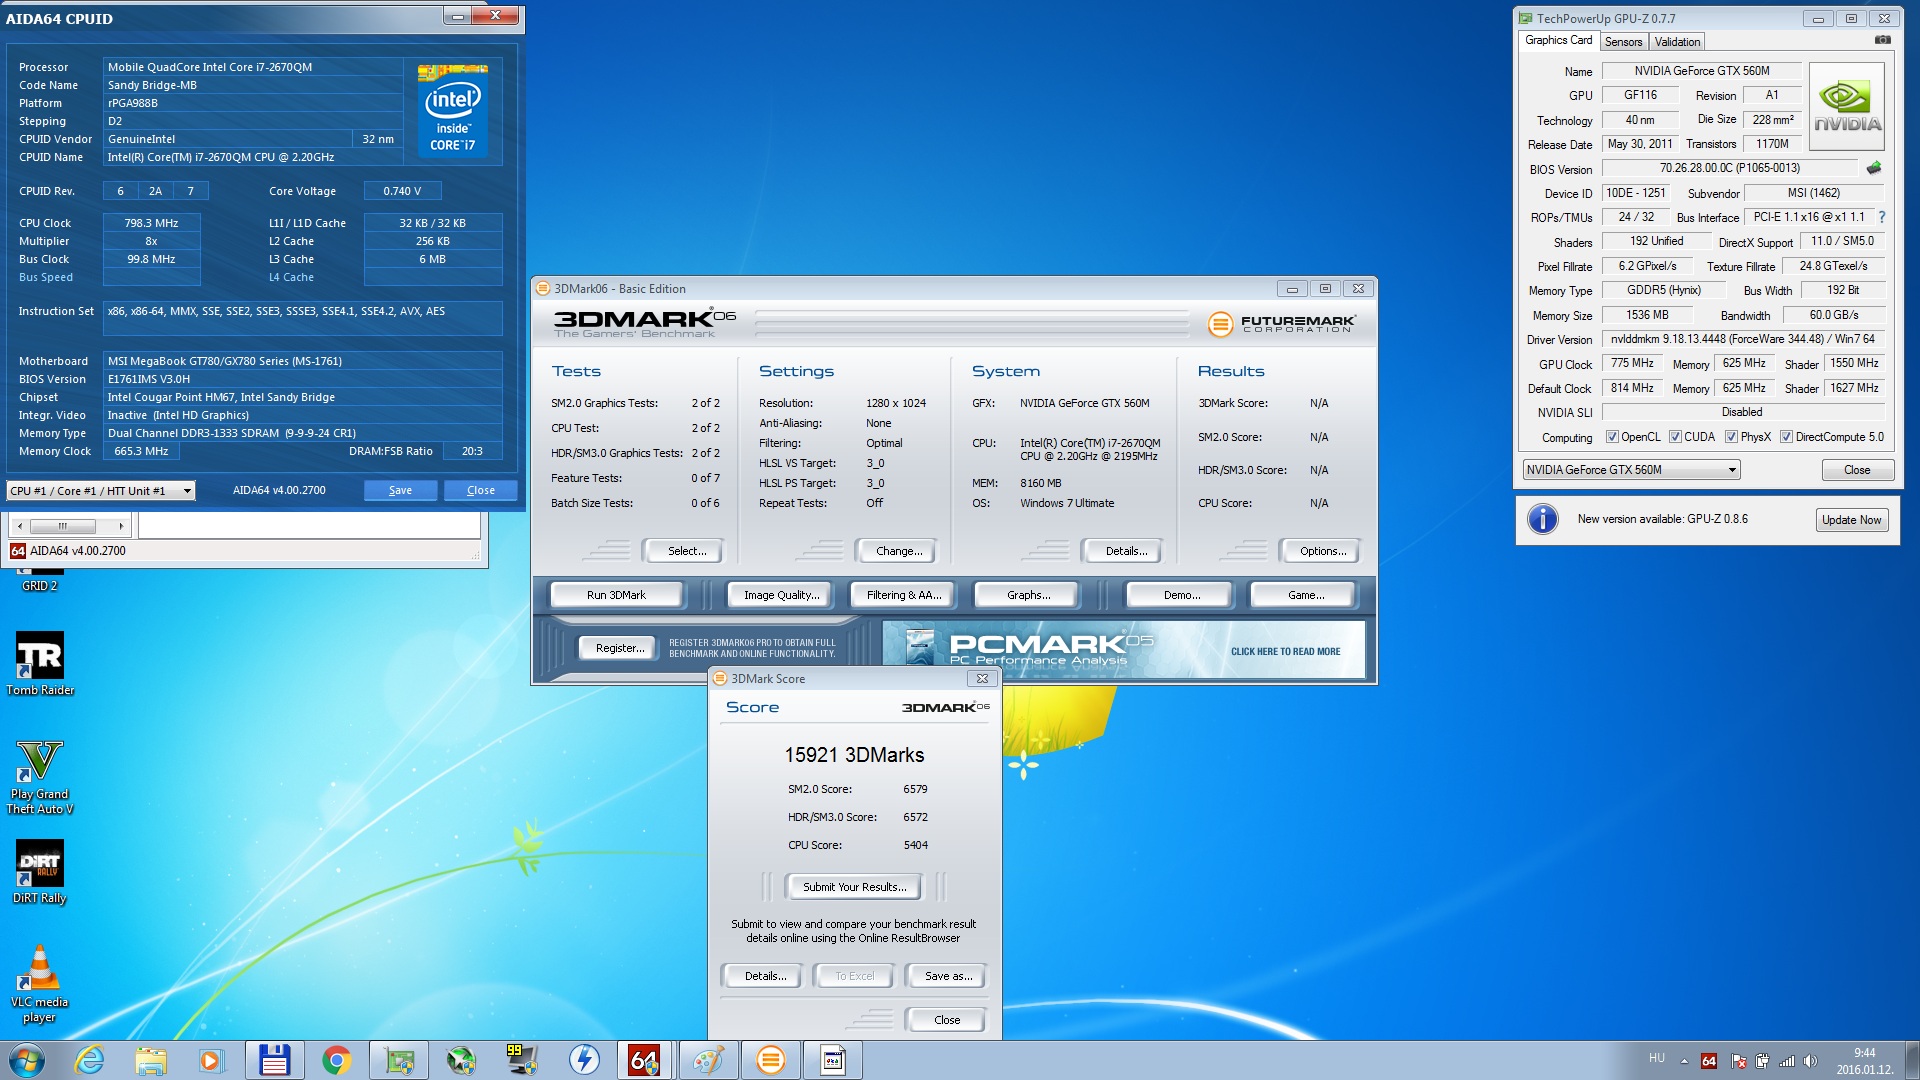This screenshot has height=1080, width=1920.
Task: Open the CPU #1 / Core #1 selector
Action: point(101,491)
